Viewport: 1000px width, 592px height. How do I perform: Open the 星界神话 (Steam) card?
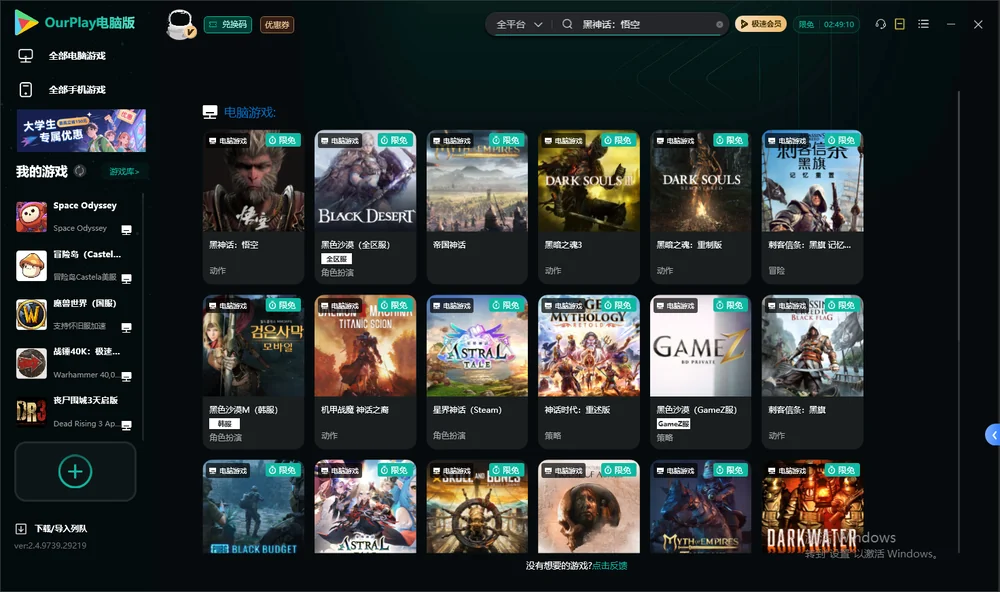coord(477,372)
